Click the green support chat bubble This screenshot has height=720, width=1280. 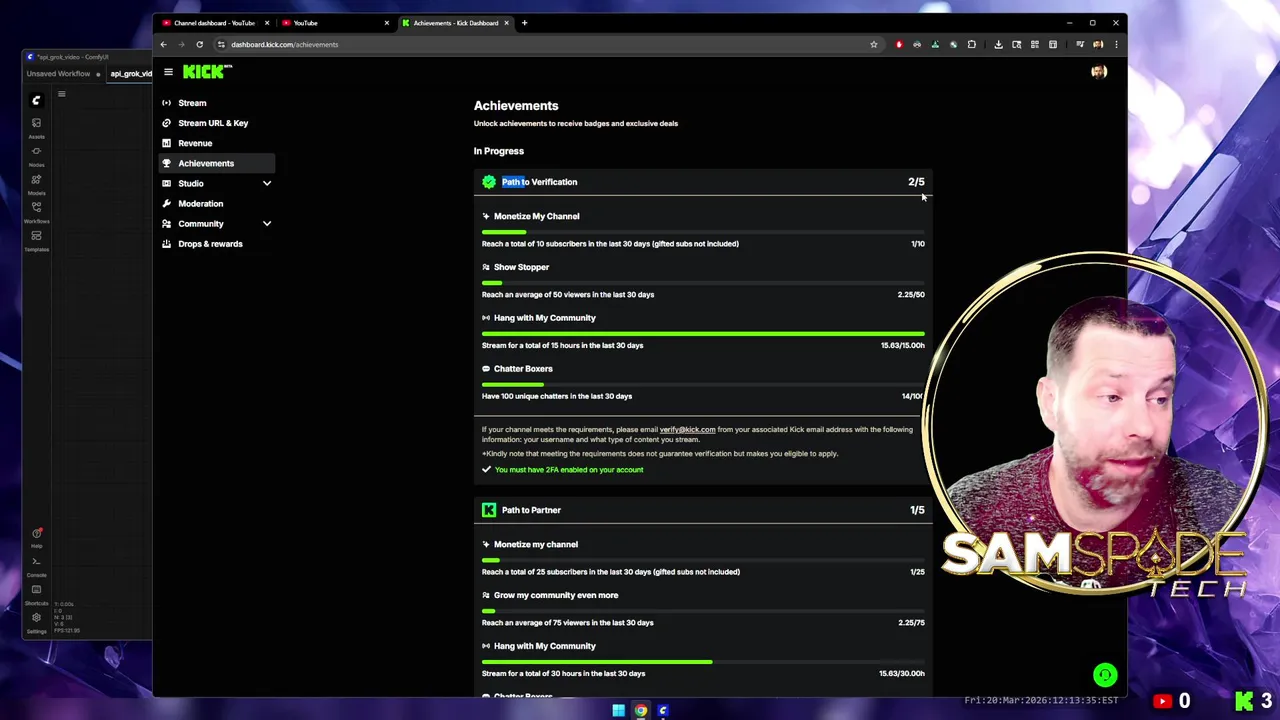tap(1105, 675)
